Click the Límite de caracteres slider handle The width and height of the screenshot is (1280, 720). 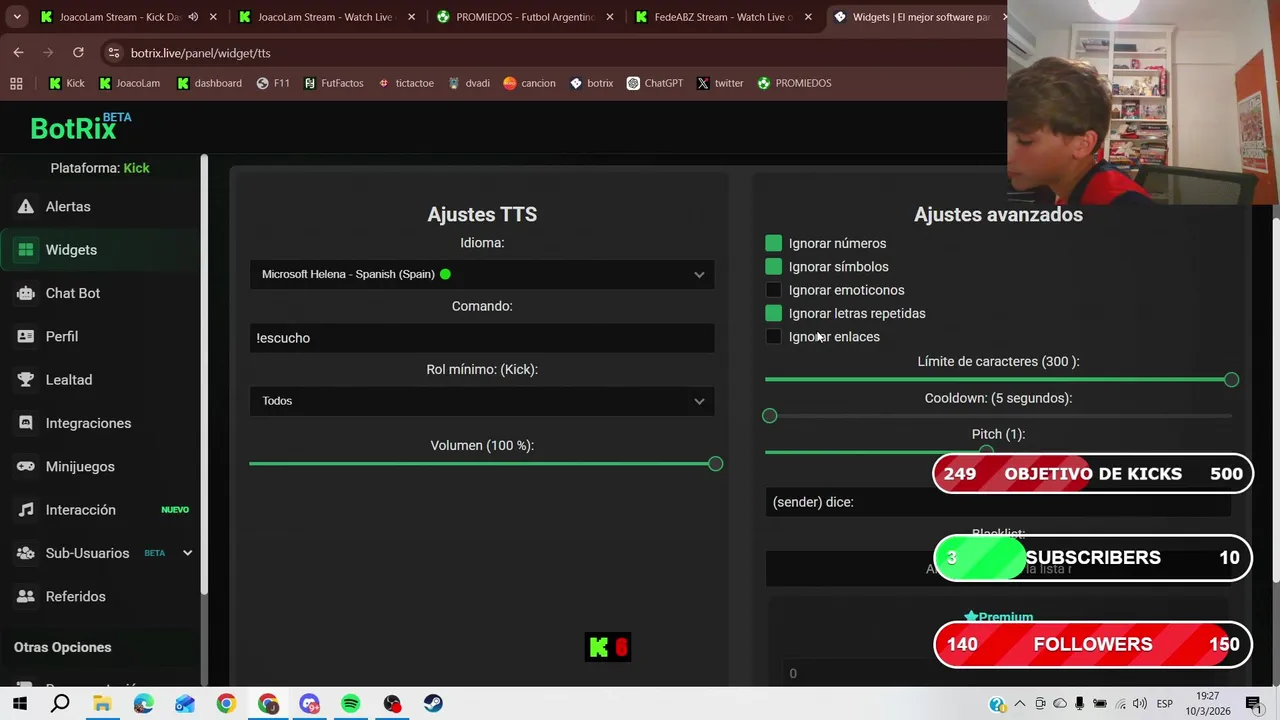point(1231,380)
